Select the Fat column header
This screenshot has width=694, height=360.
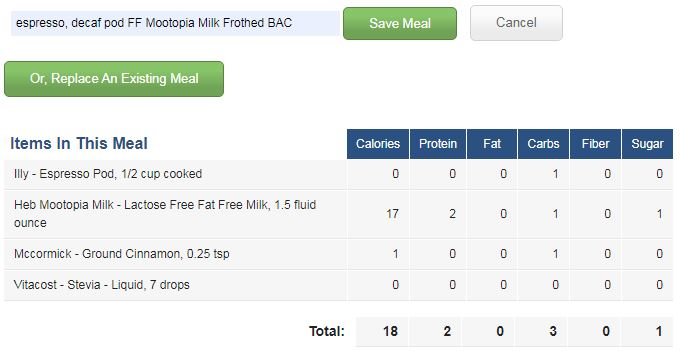492,144
